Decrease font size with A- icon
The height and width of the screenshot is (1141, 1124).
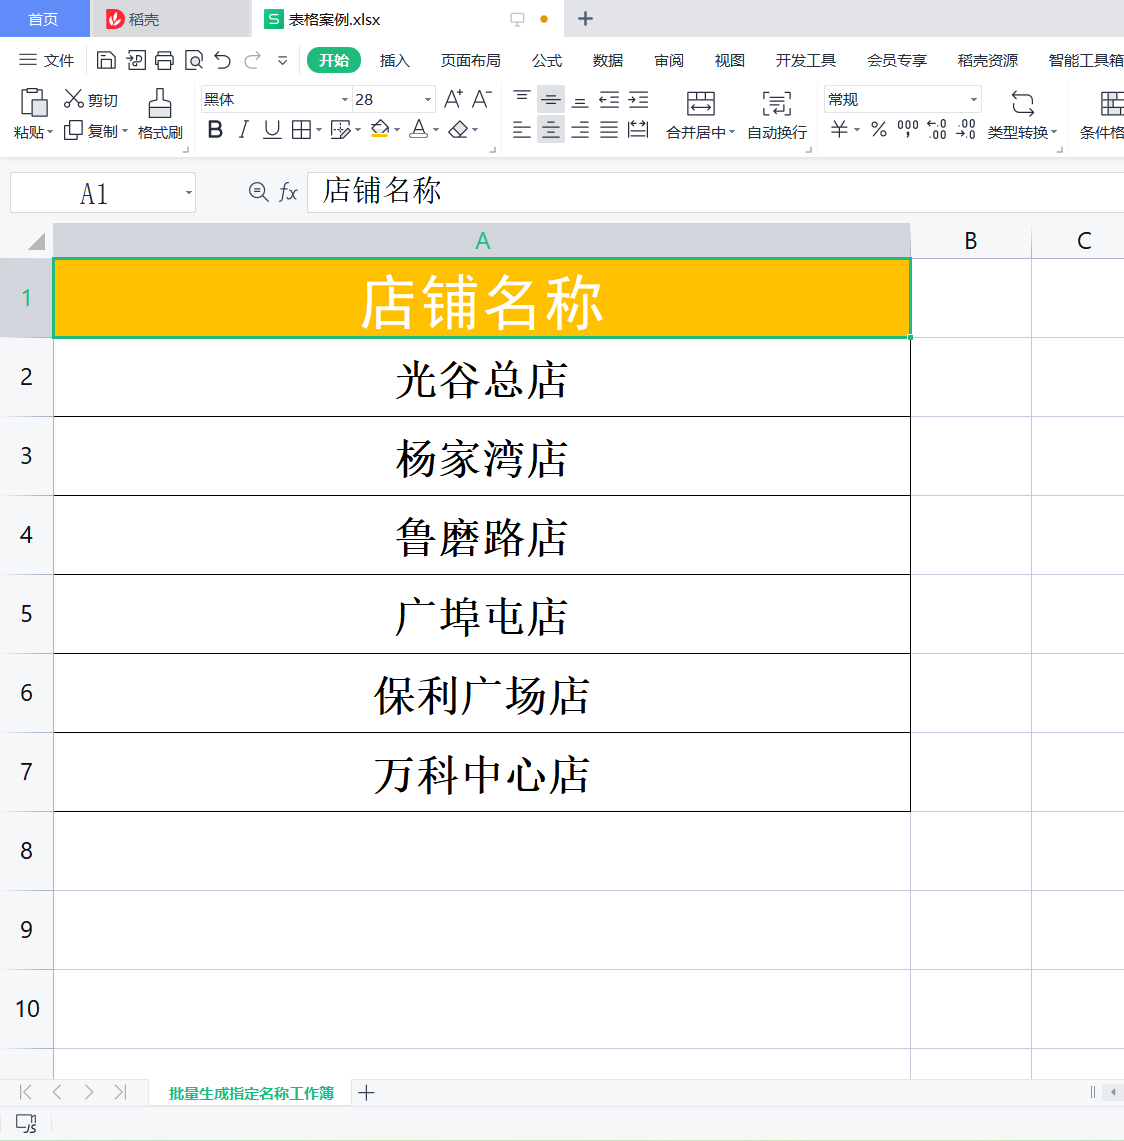(x=482, y=99)
